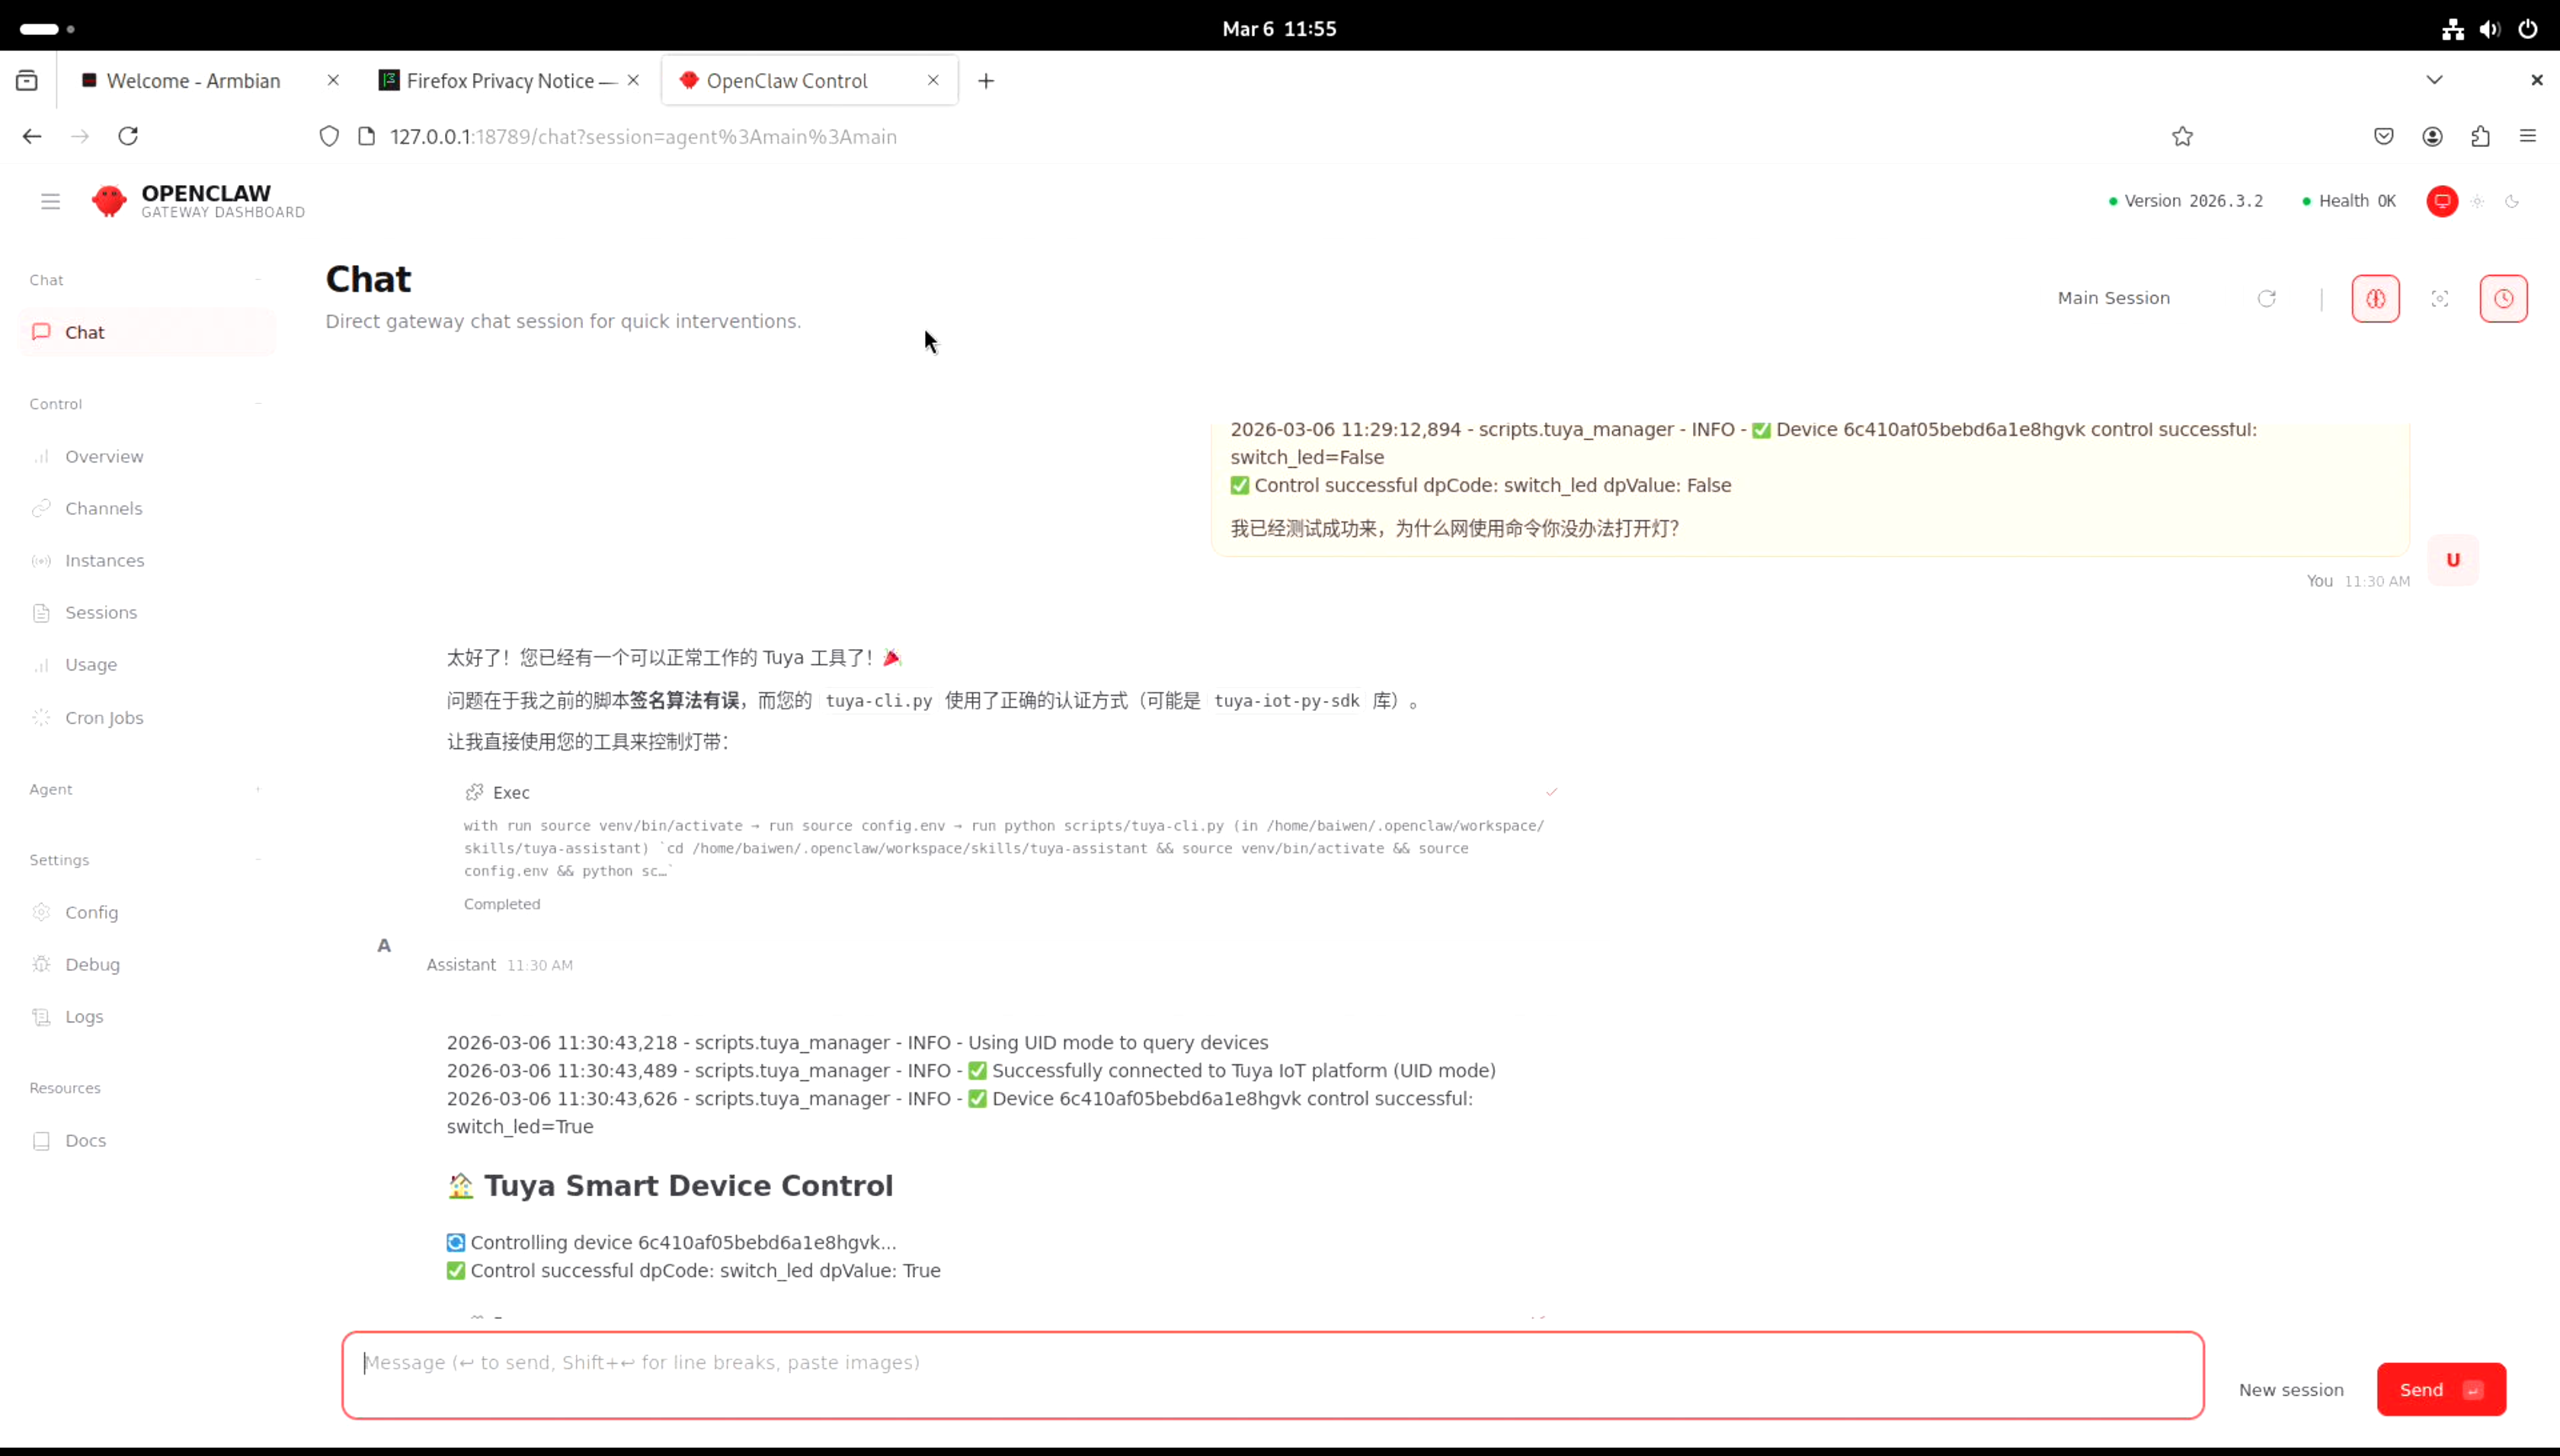Open the Docs resource link
2560x1456 pixels.
pos(85,1140)
